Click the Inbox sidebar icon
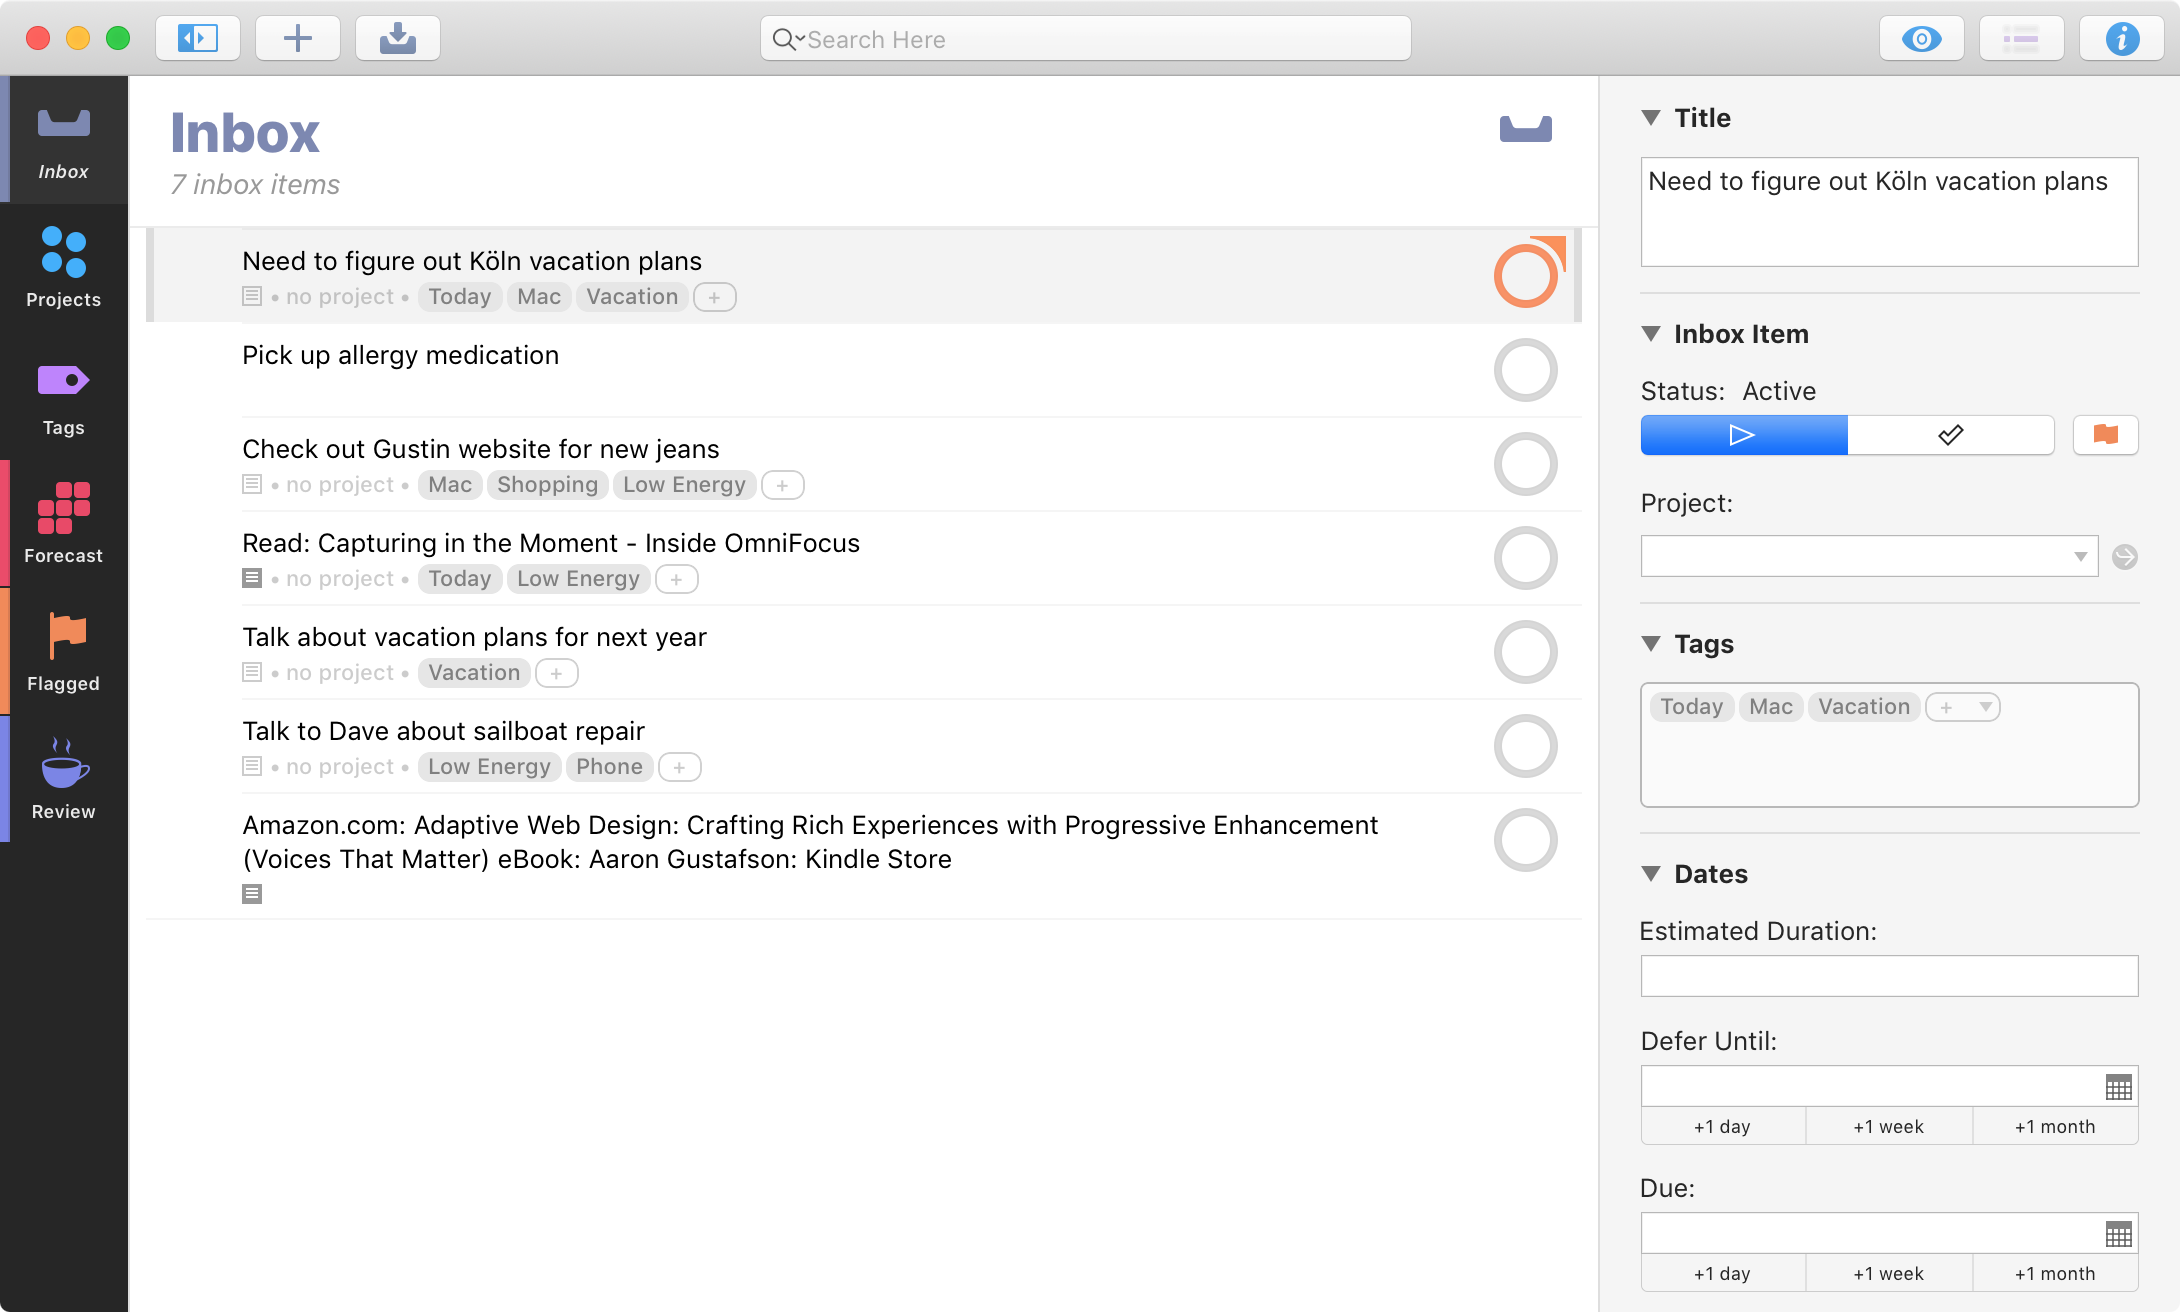2180x1312 pixels. [64, 139]
